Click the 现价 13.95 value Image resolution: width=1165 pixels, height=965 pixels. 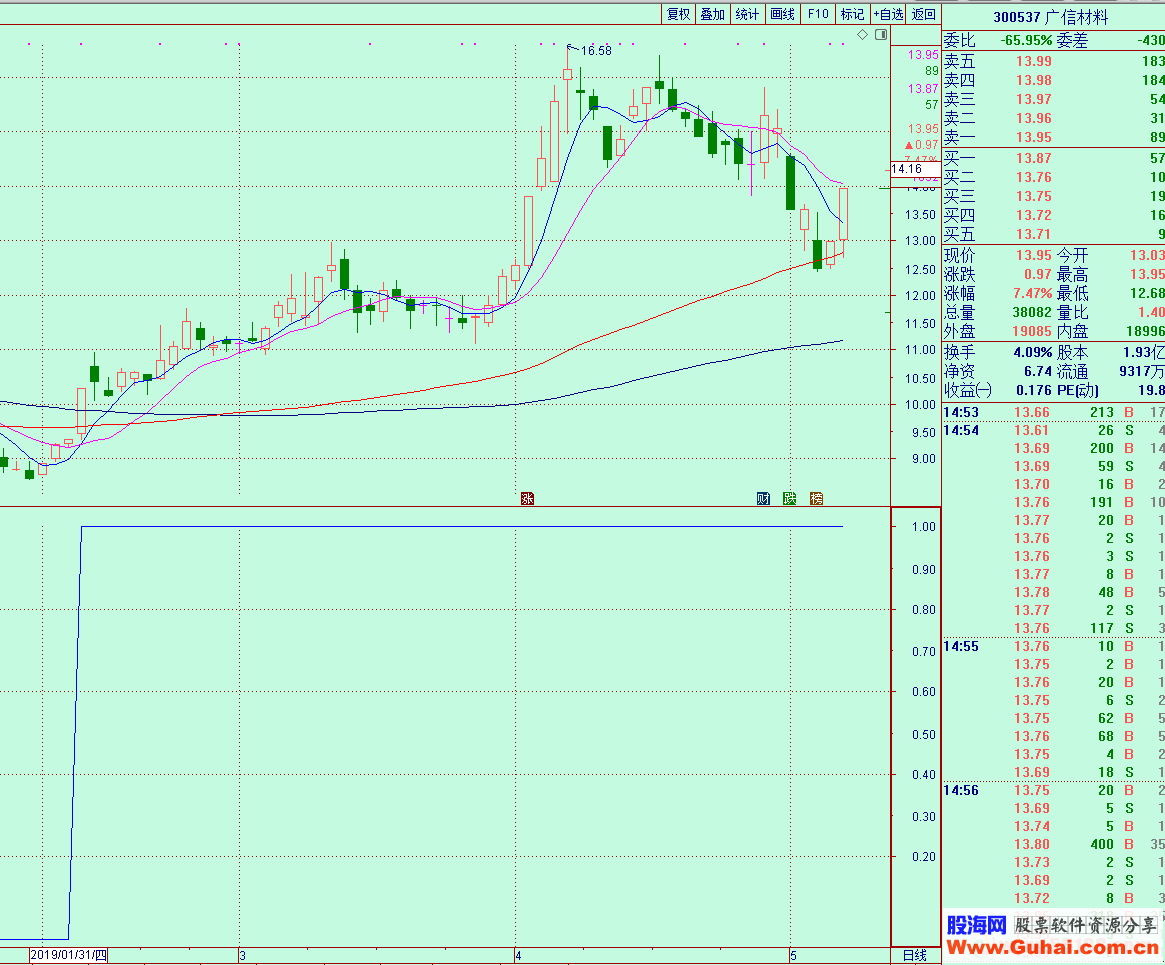pyautogui.click(x=1033, y=256)
